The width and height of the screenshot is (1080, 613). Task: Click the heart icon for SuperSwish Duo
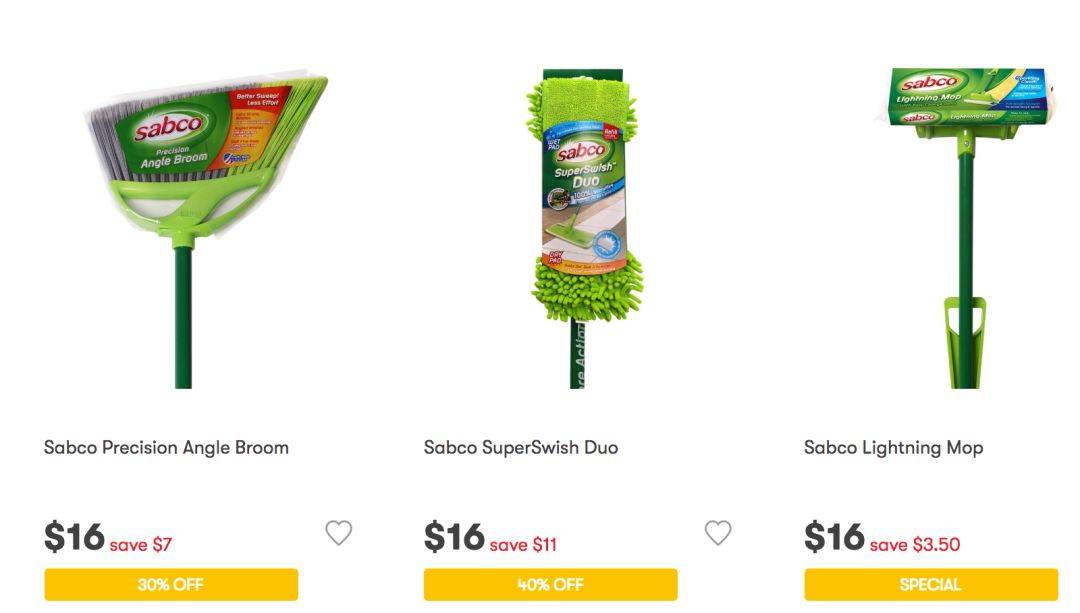pyautogui.click(x=718, y=534)
